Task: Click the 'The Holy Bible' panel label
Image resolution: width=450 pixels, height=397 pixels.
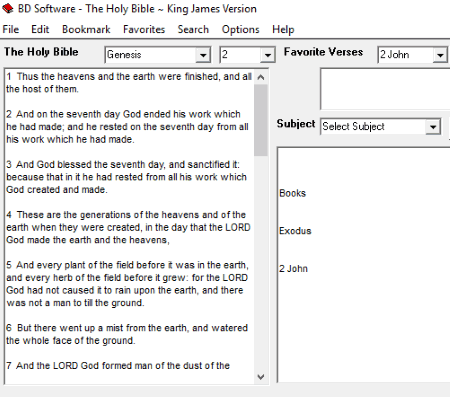Action: click(x=41, y=52)
